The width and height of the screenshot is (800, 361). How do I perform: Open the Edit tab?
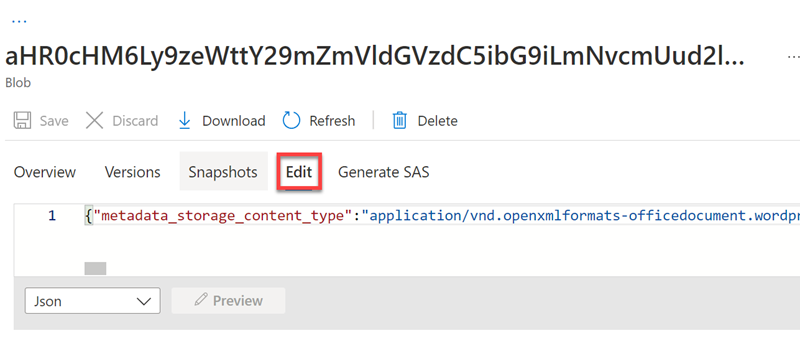point(299,172)
